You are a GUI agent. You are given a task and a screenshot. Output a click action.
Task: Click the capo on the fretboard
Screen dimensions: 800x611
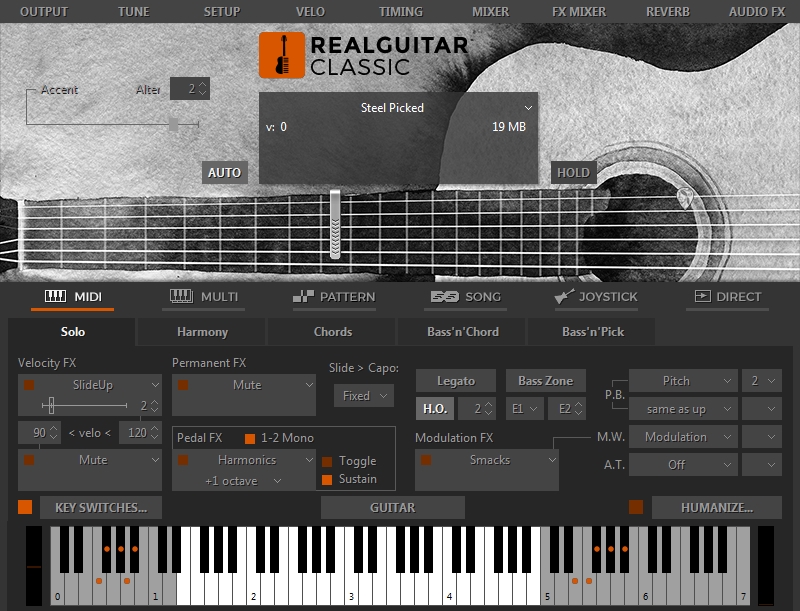coord(335,224)
